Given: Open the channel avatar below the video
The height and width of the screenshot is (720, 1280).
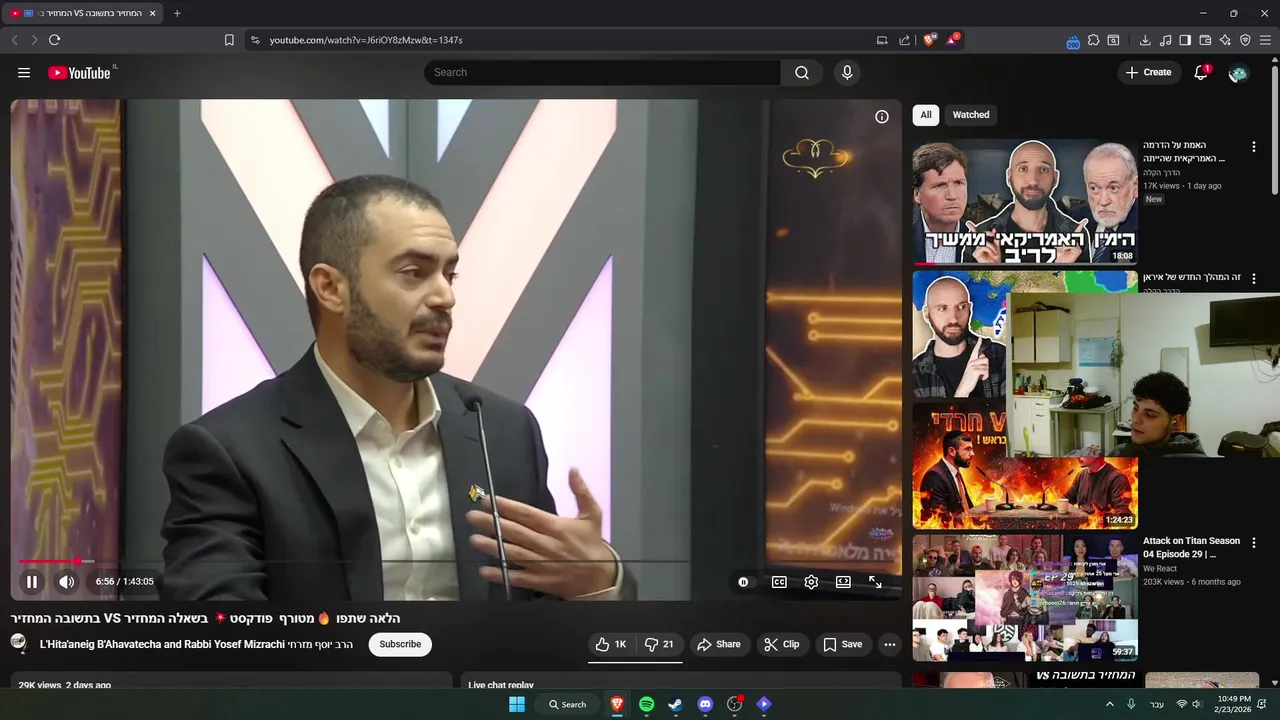Looking at the screenshot, I should coord(19,643).
